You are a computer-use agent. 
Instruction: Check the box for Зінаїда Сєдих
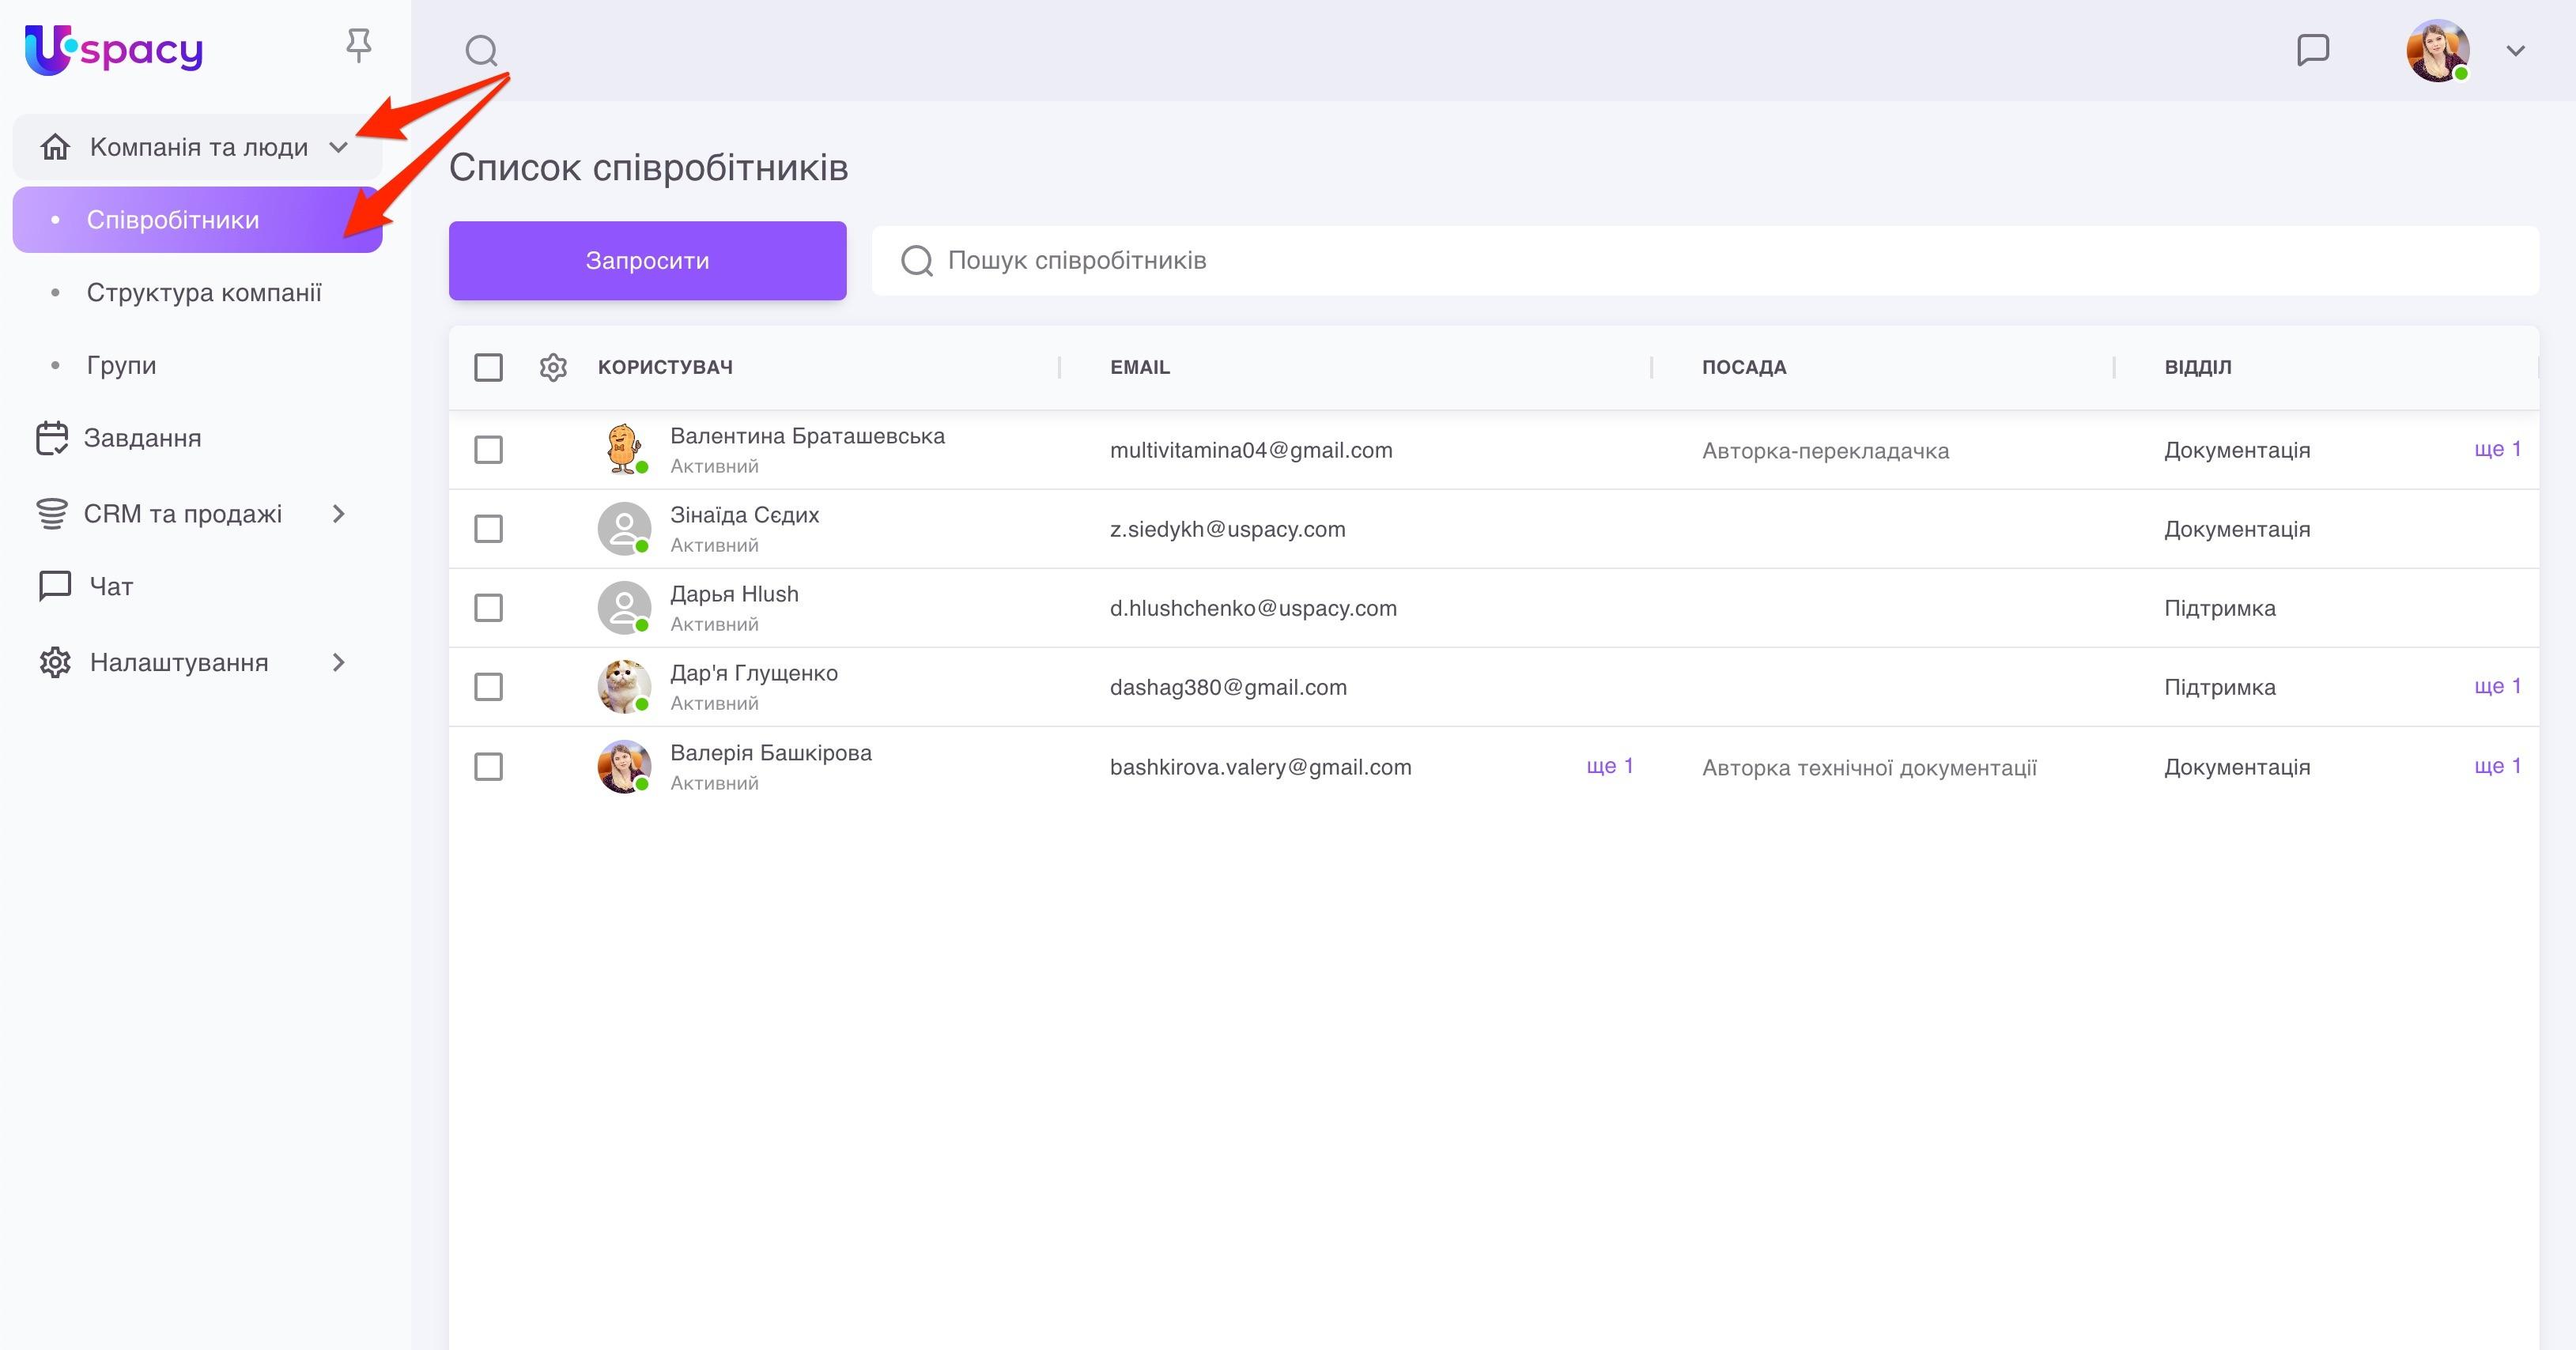tap(488, 528)
